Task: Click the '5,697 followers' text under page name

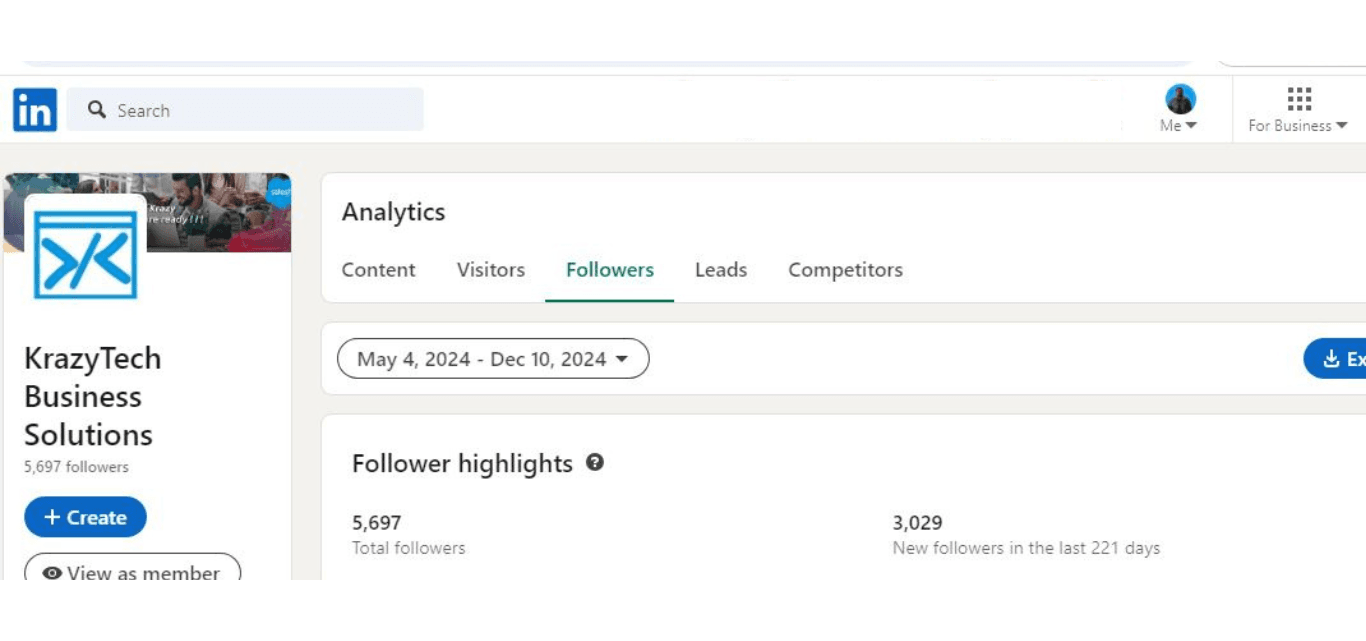Action: [76, 467]
